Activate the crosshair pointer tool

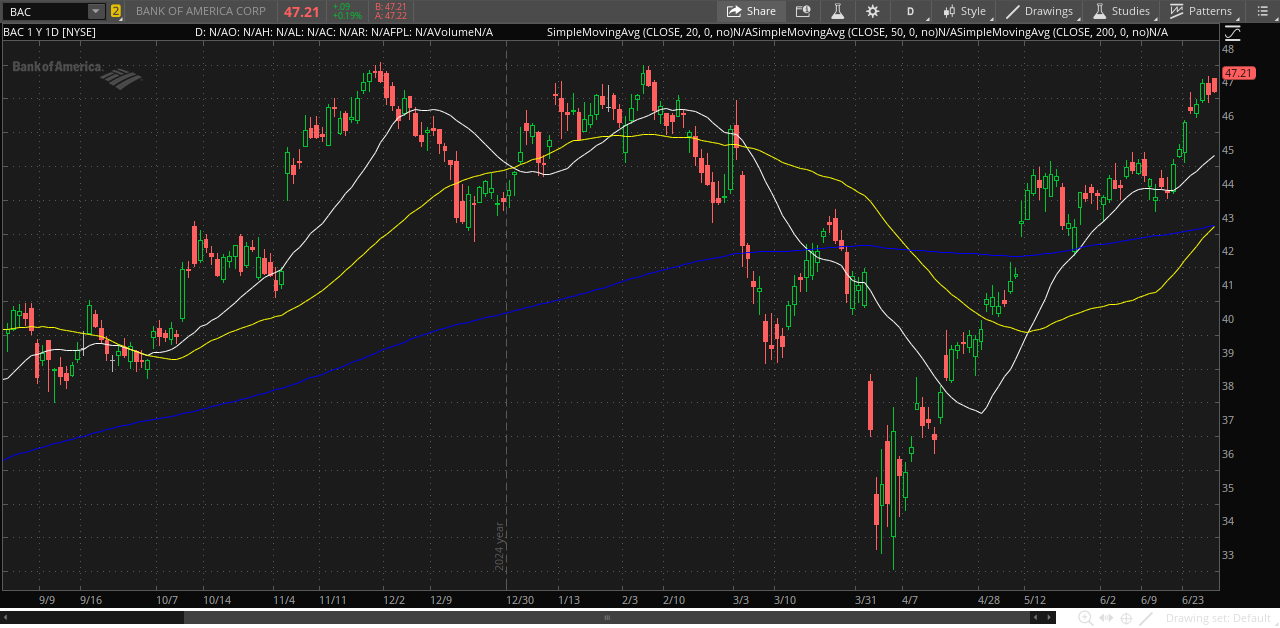(x=1125, y=618)
